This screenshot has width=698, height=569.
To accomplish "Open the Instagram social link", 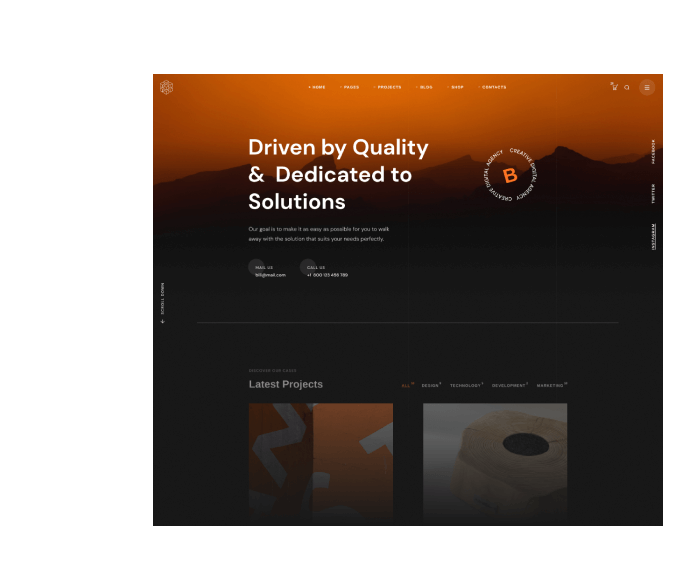I will (654, 237).
